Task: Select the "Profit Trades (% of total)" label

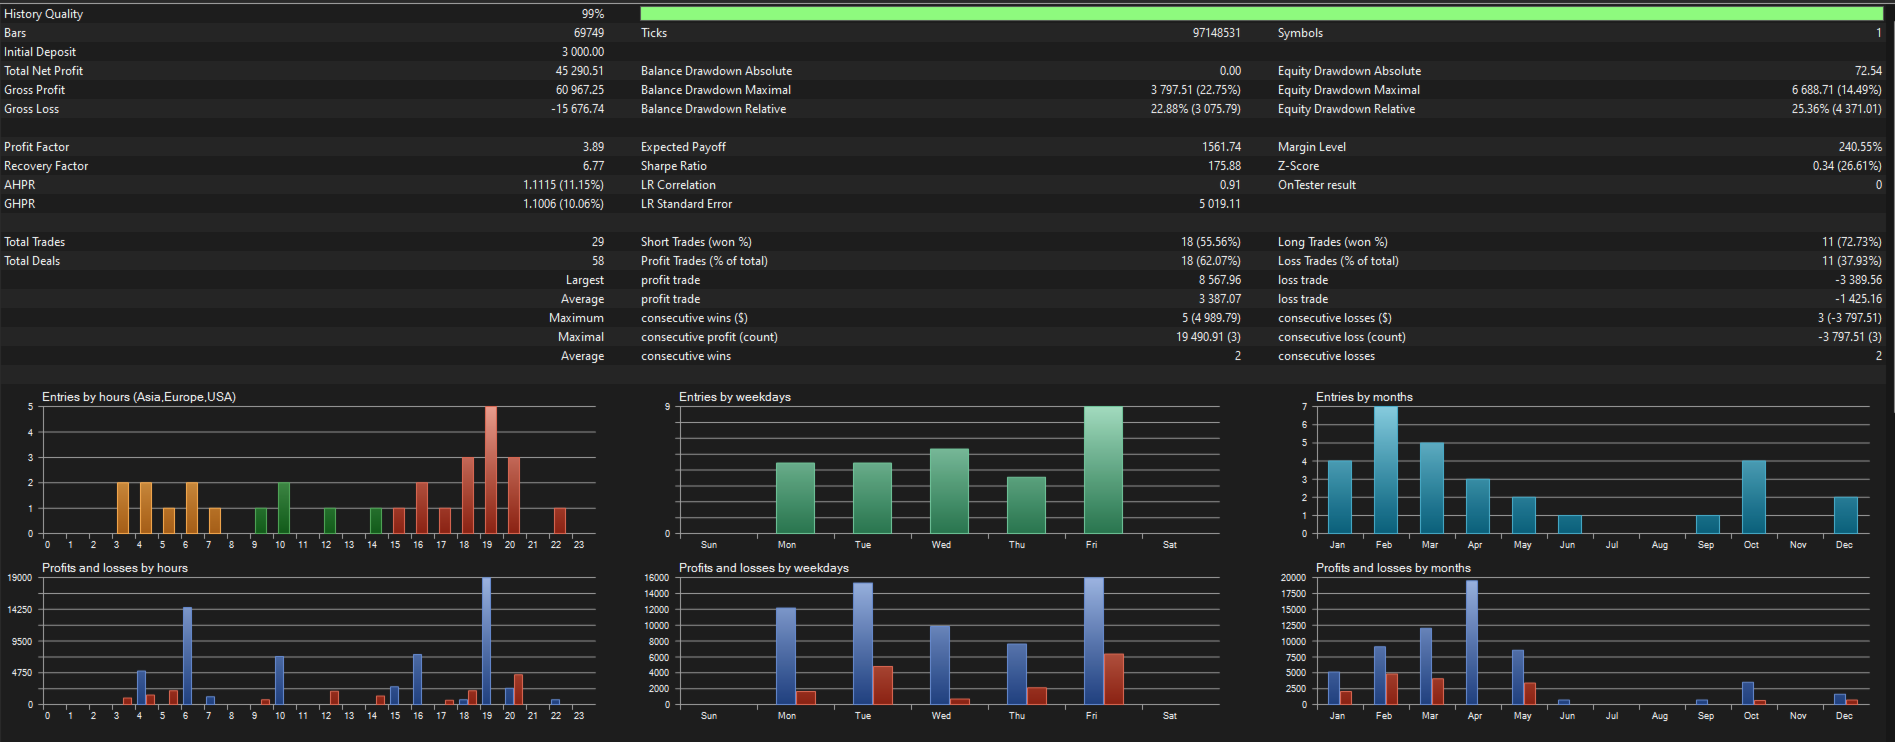Action: pos(704,261)
